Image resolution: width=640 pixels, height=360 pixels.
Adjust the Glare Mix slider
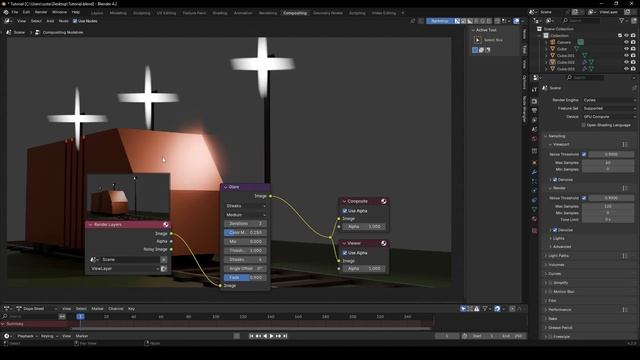pyautogui.click(x=245, y=242)
